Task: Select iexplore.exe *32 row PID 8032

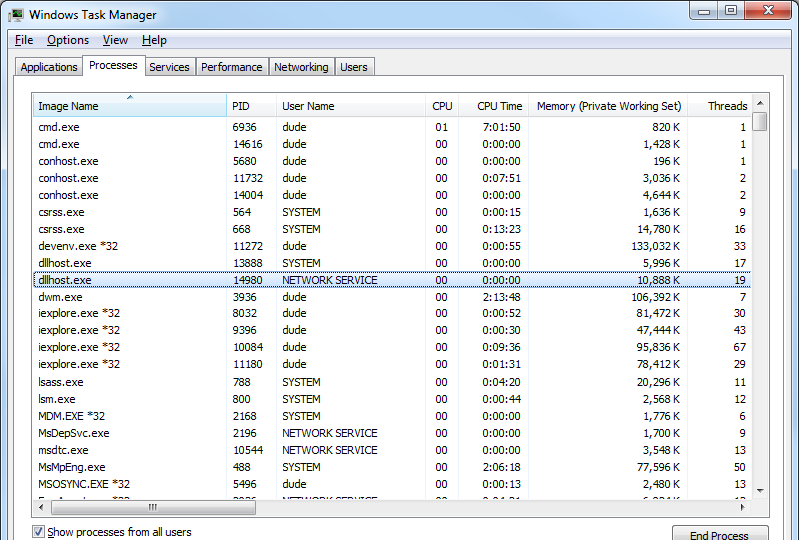Action: pyautogui.click(x=392, y=313)
